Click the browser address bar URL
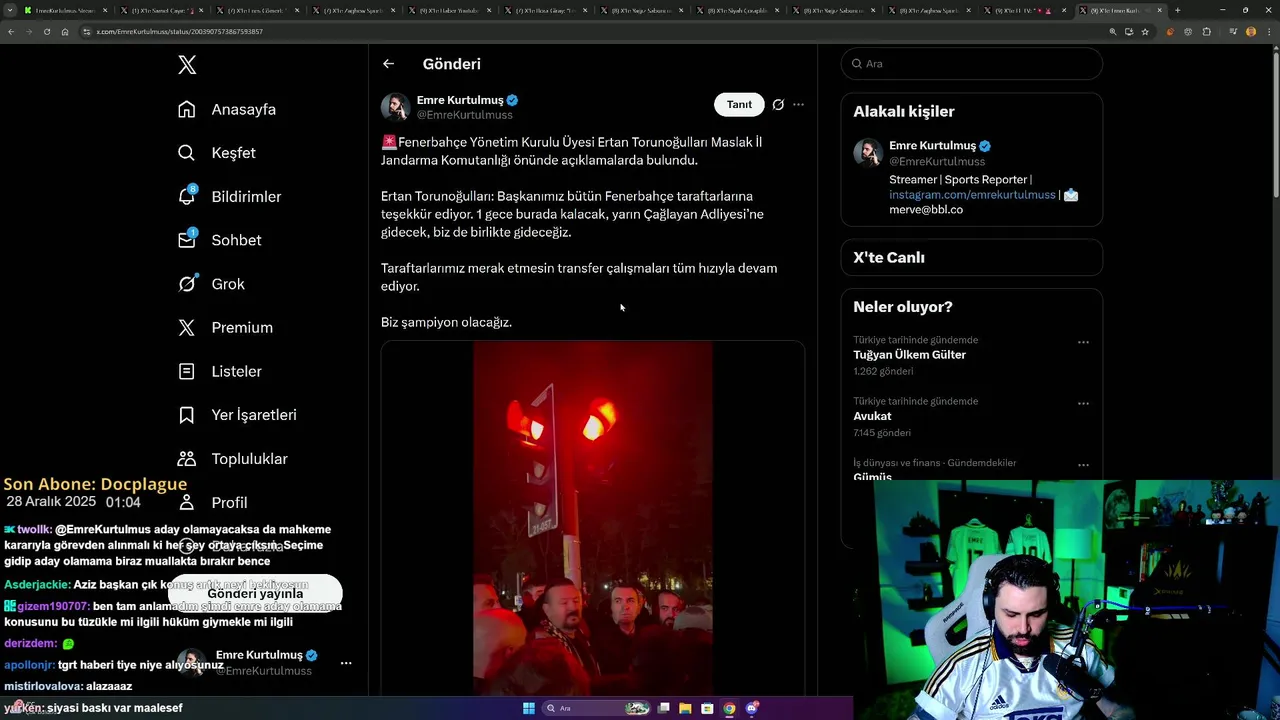Image resolution: width=1280 pixels, height=720 pixels. (x=179, y=32)
